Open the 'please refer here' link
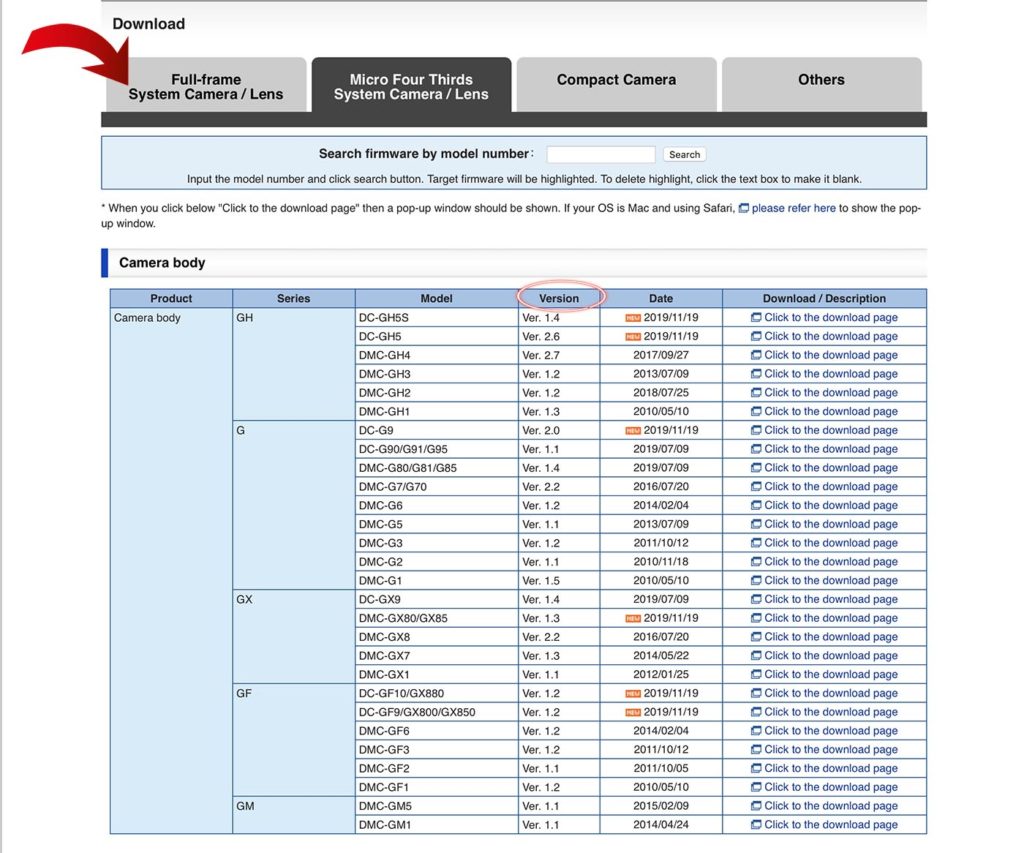1024x853 pixels. click(x=793, y=208)
